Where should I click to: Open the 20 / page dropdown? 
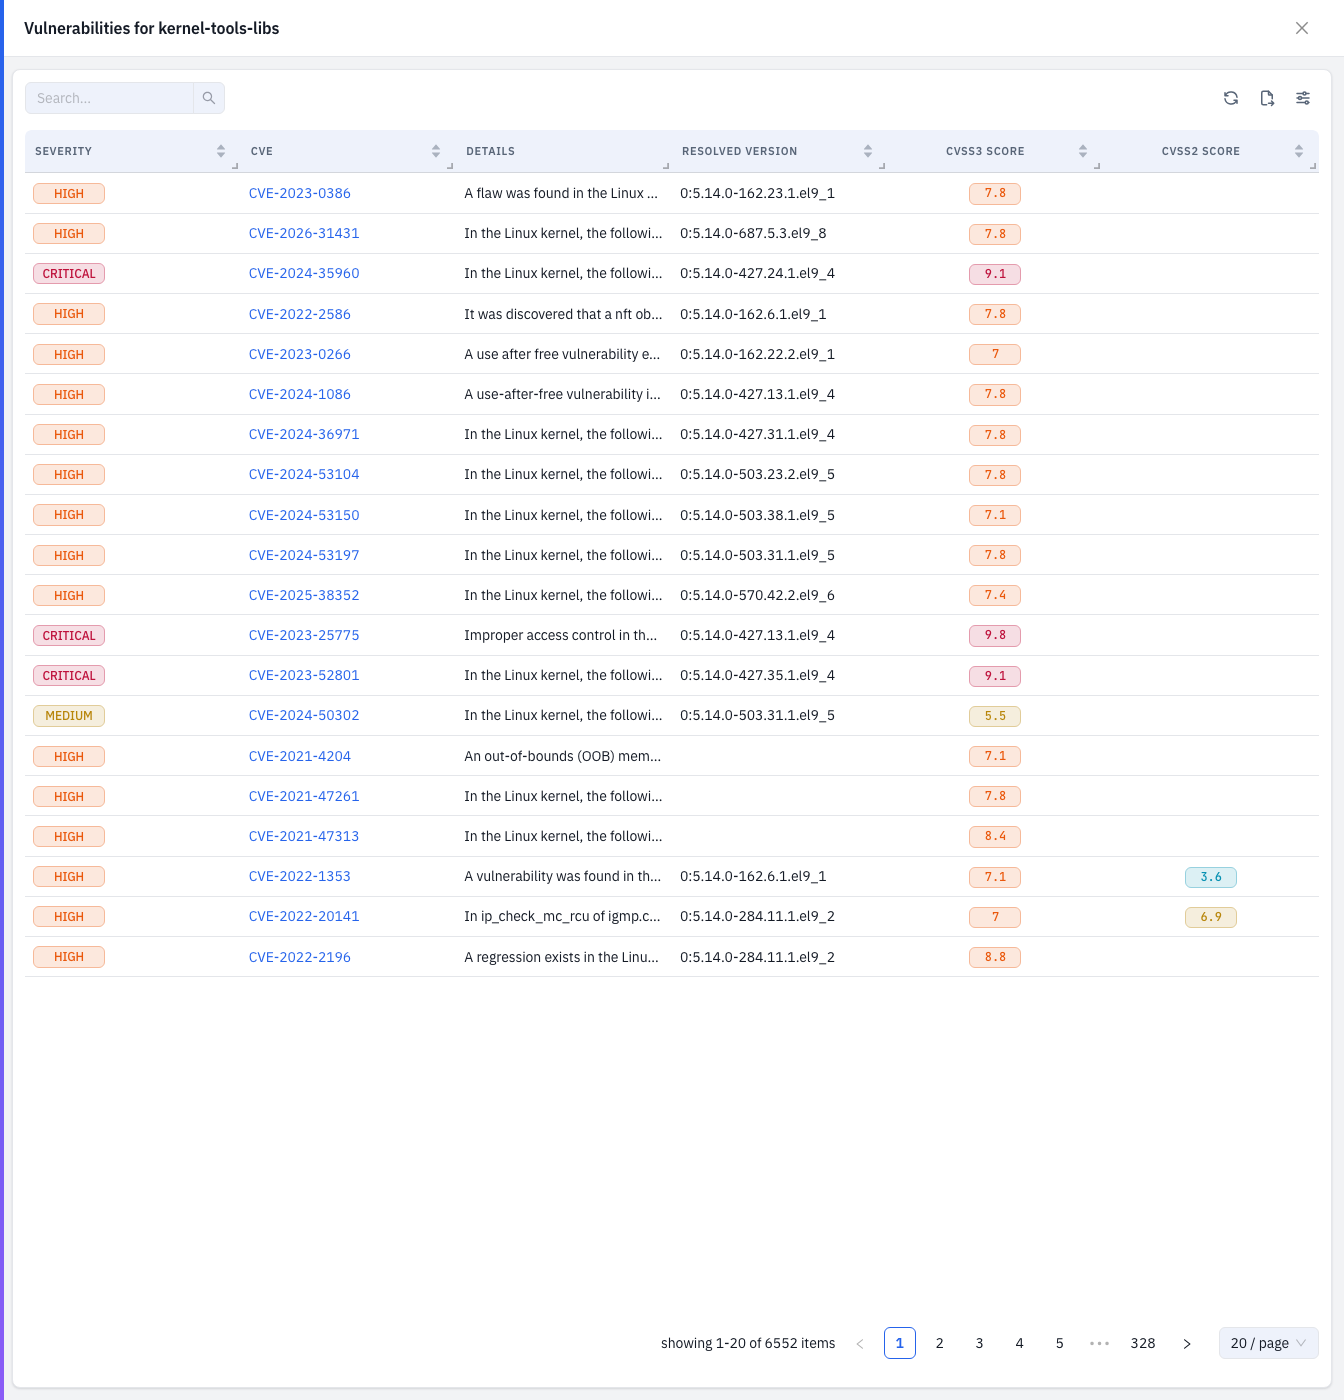click(x=1269, y=1343)
